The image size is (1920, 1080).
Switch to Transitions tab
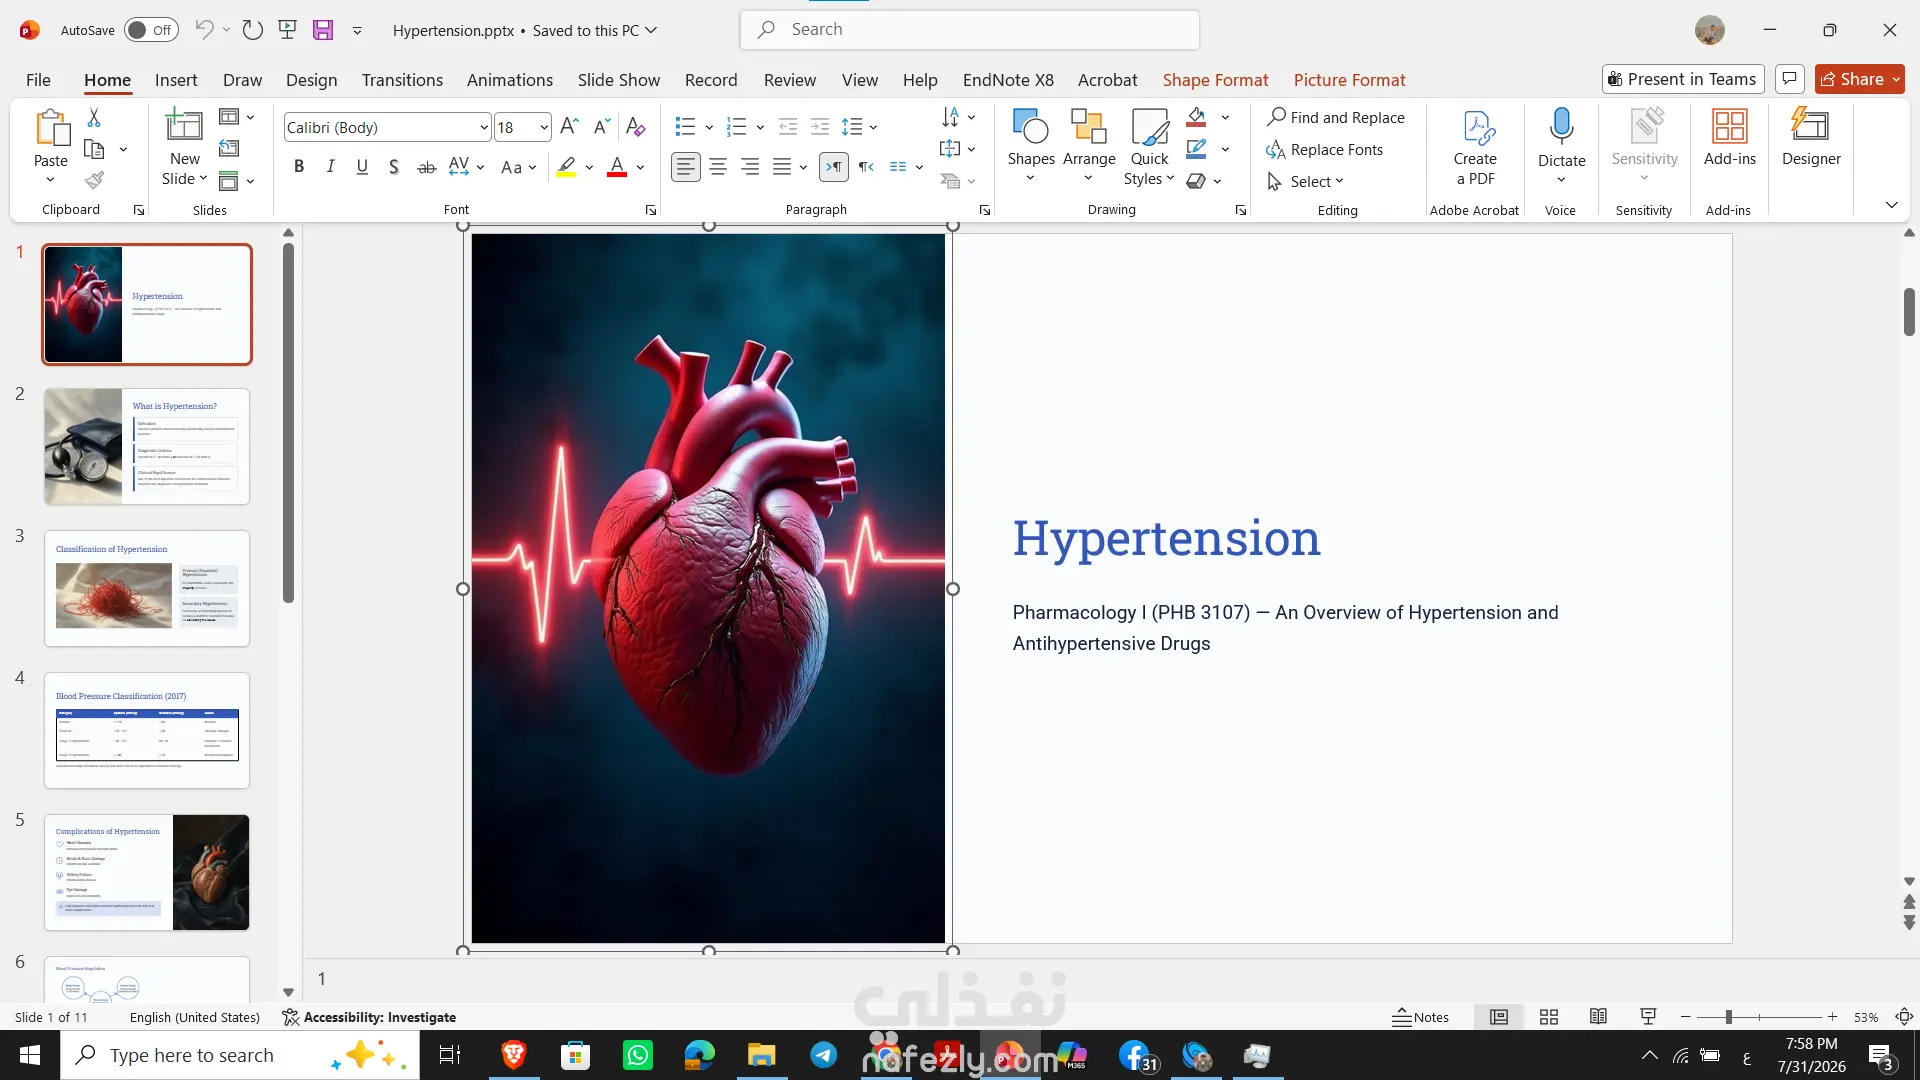pyautogui.click(x=402, y=80)
